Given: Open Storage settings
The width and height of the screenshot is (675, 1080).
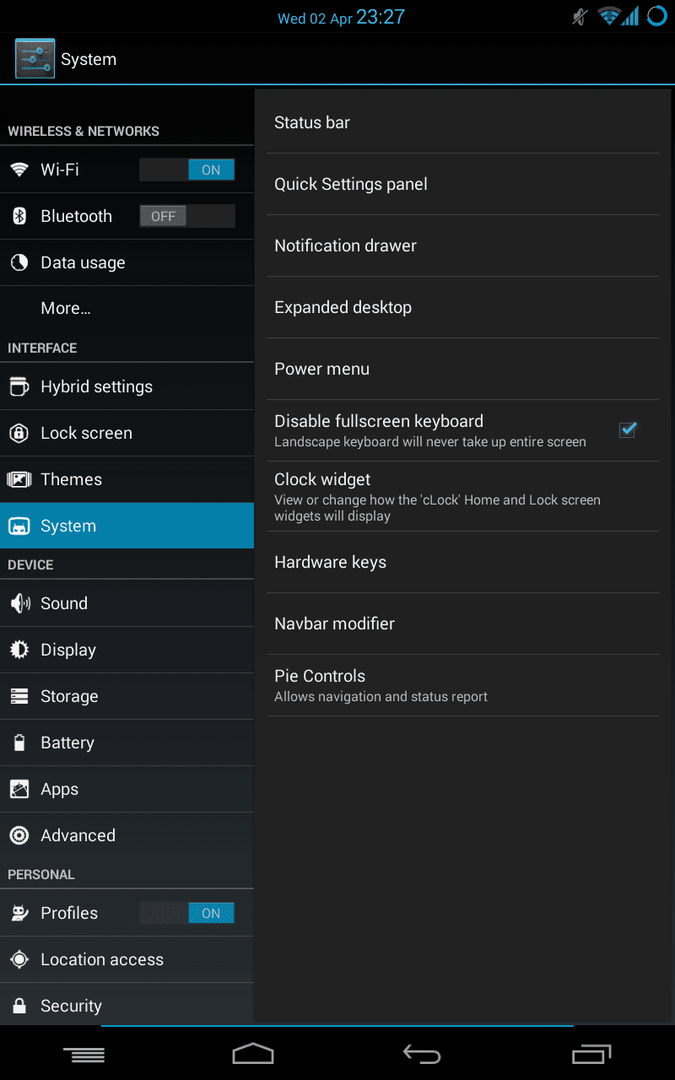Looking at the screenshot, I should coord(127,696).
